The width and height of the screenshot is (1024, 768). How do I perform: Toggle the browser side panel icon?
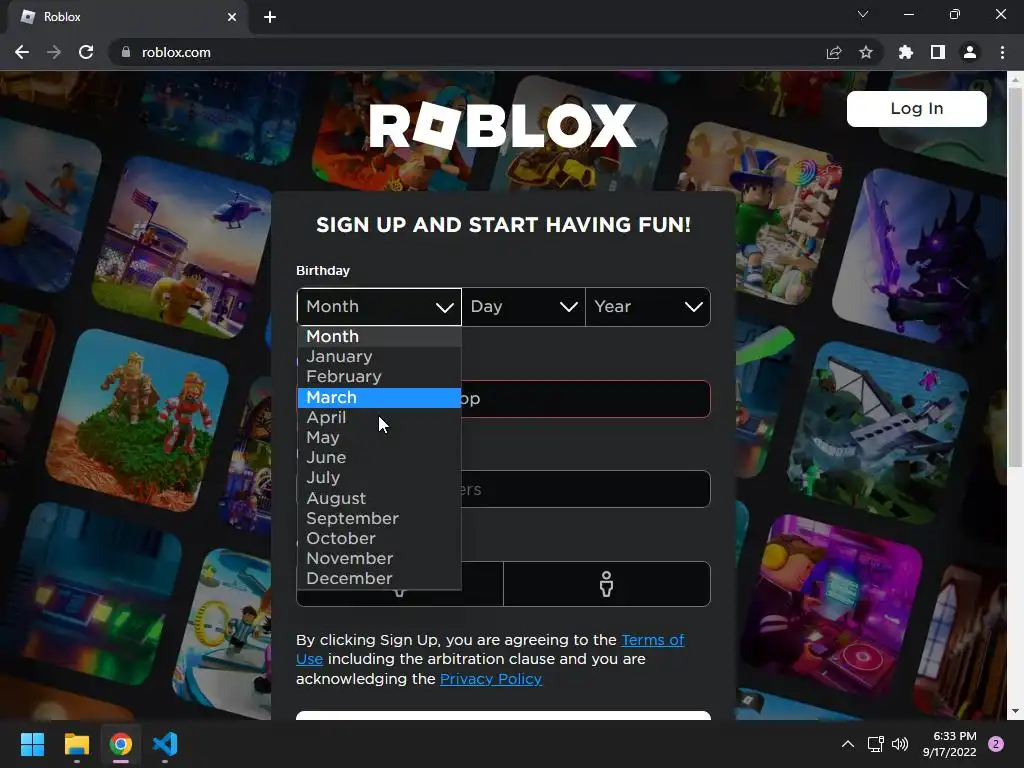click(938, 52)
